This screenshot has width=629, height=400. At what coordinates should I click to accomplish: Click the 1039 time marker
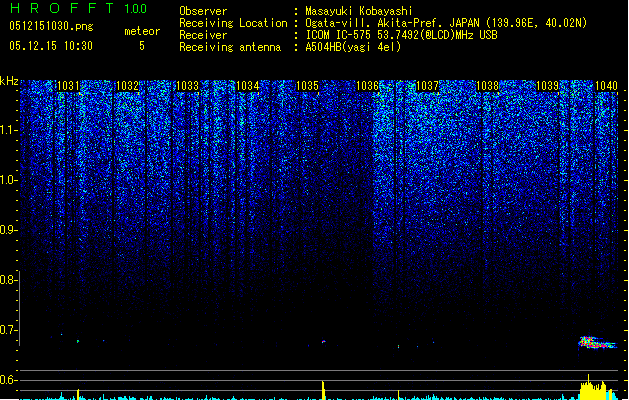pyautogui.click(x=548, y=86)
